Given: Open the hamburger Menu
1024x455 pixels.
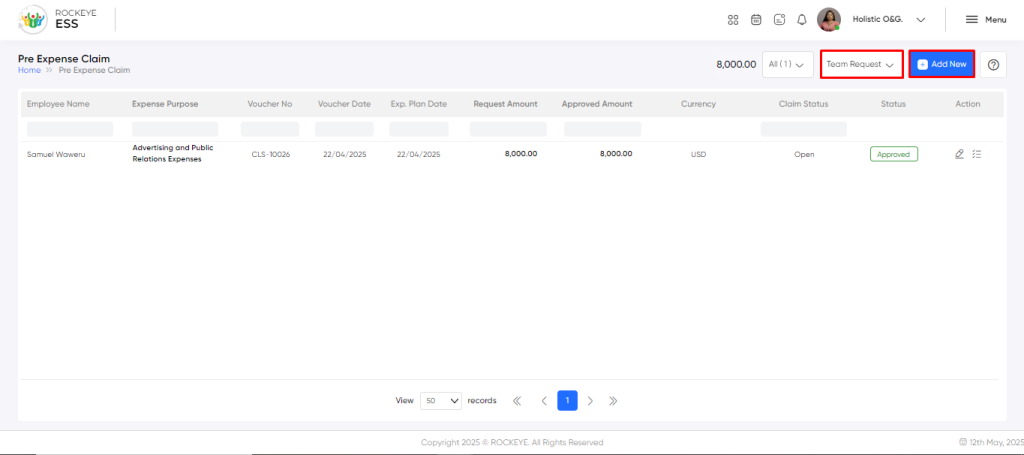Looking at the screenshot, I should click(985, 19).
